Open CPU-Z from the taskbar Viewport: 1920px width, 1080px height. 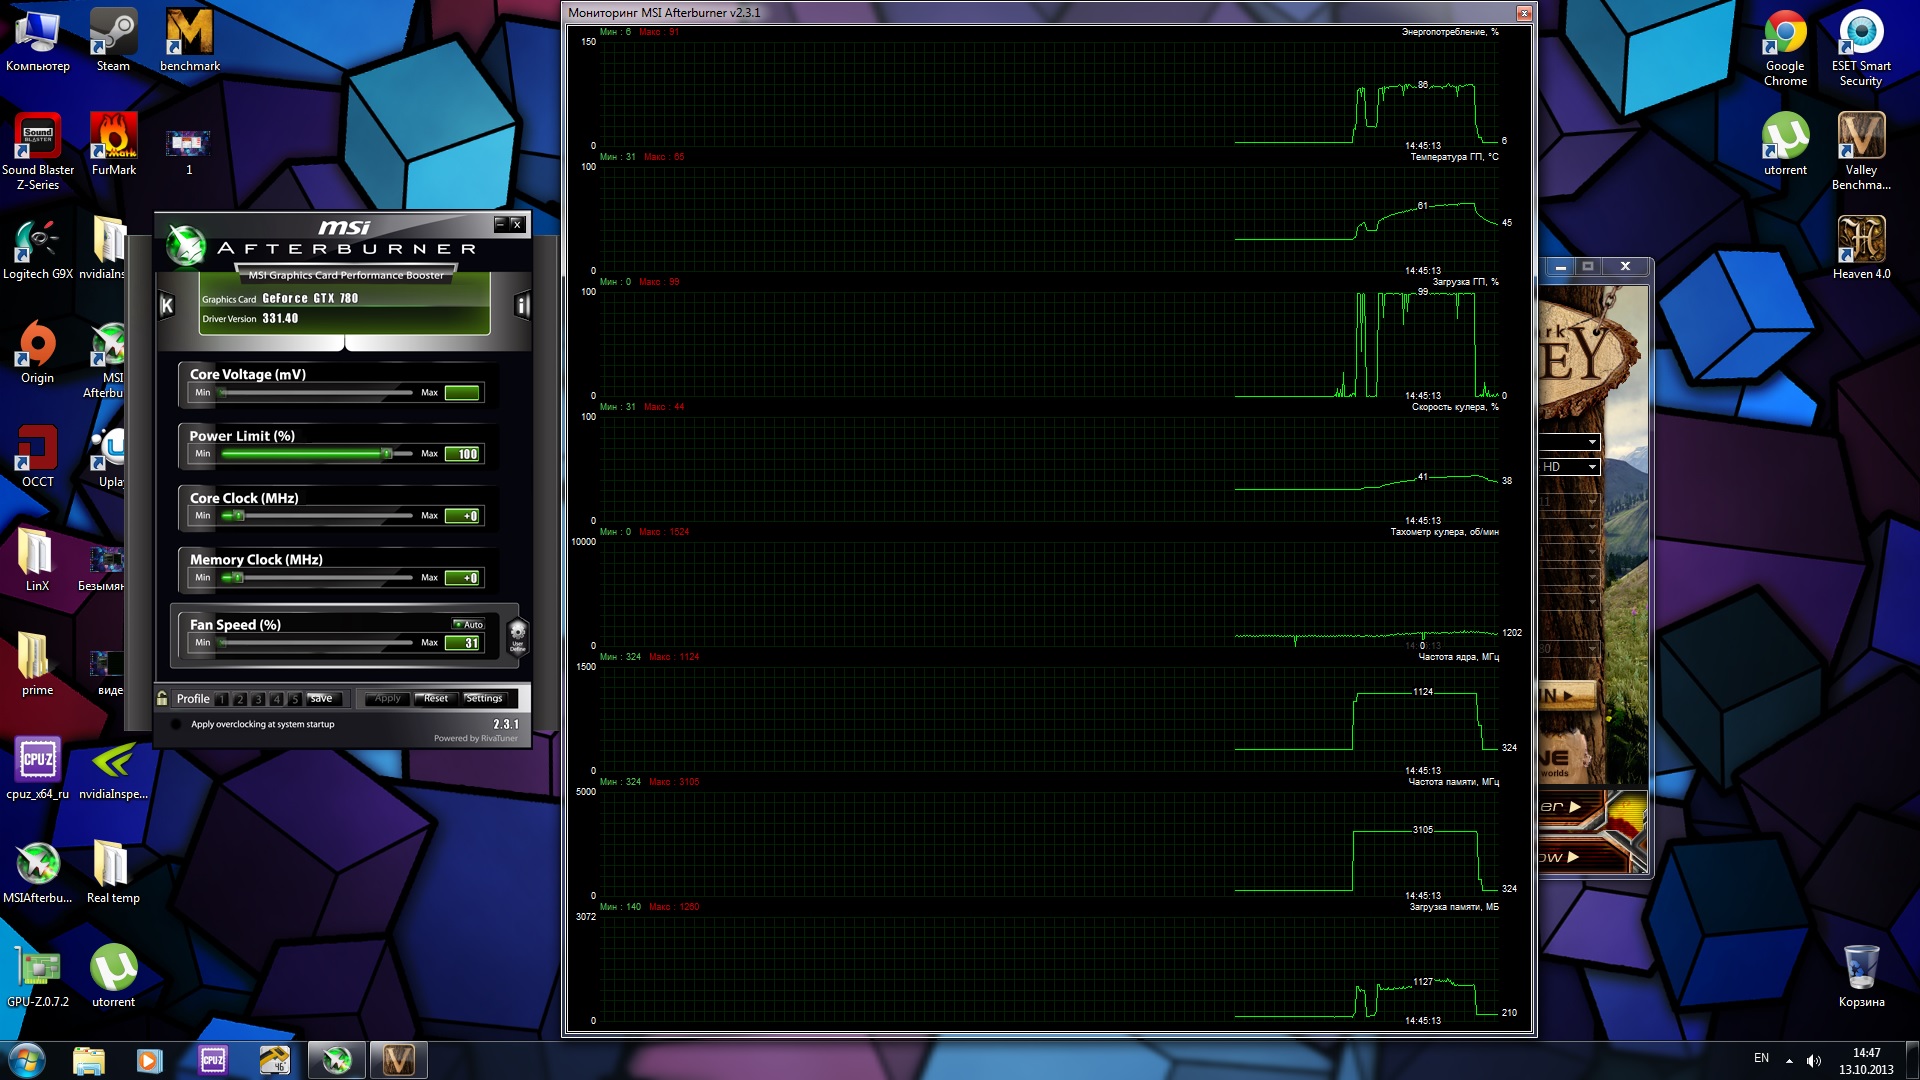pos(212,1060)
